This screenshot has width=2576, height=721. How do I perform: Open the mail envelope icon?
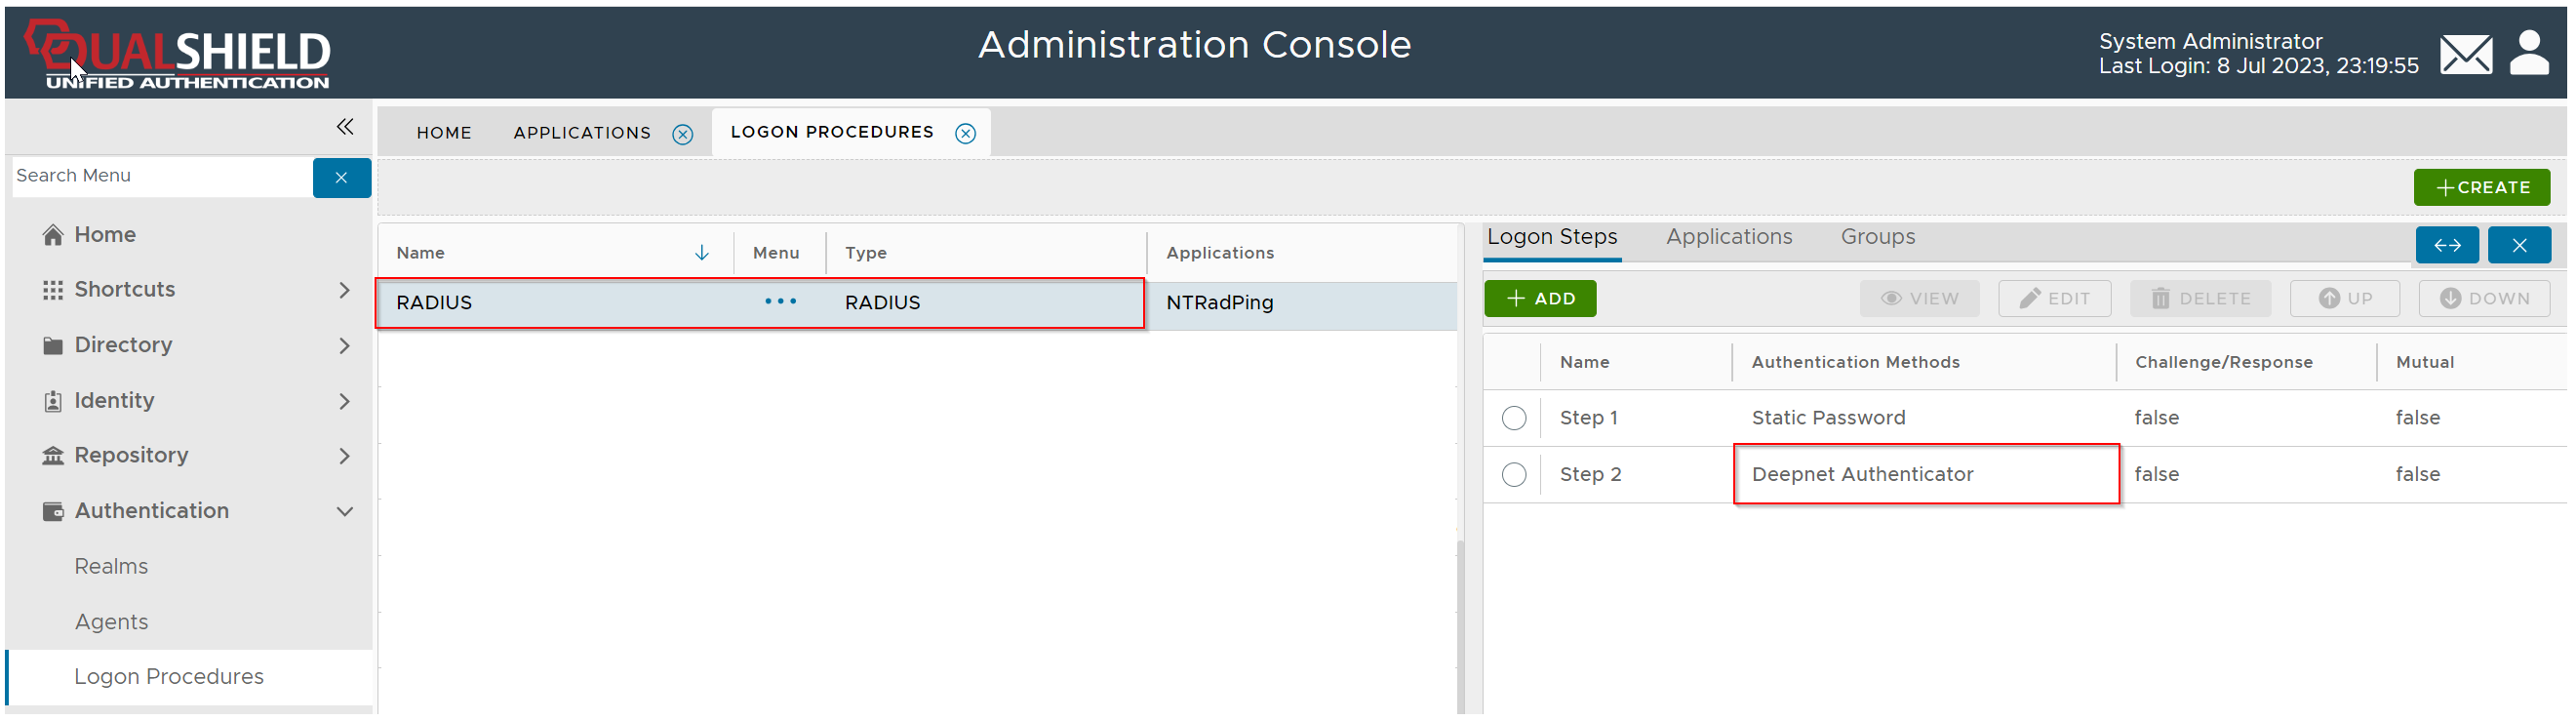coord(2465,54)
